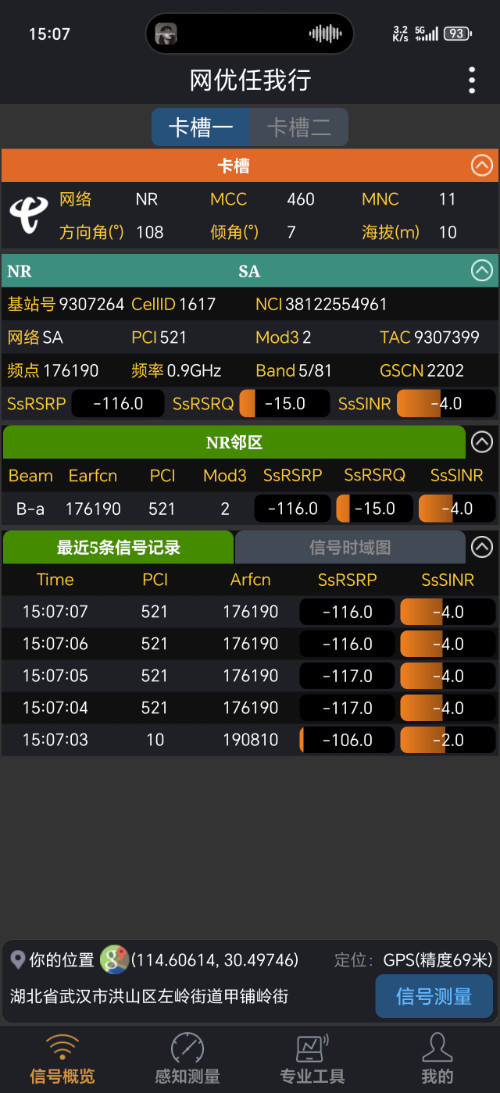Tap the 基站号 9307264 value
This screenshot has width=500, height=1093.
click(x=91, y=304)
